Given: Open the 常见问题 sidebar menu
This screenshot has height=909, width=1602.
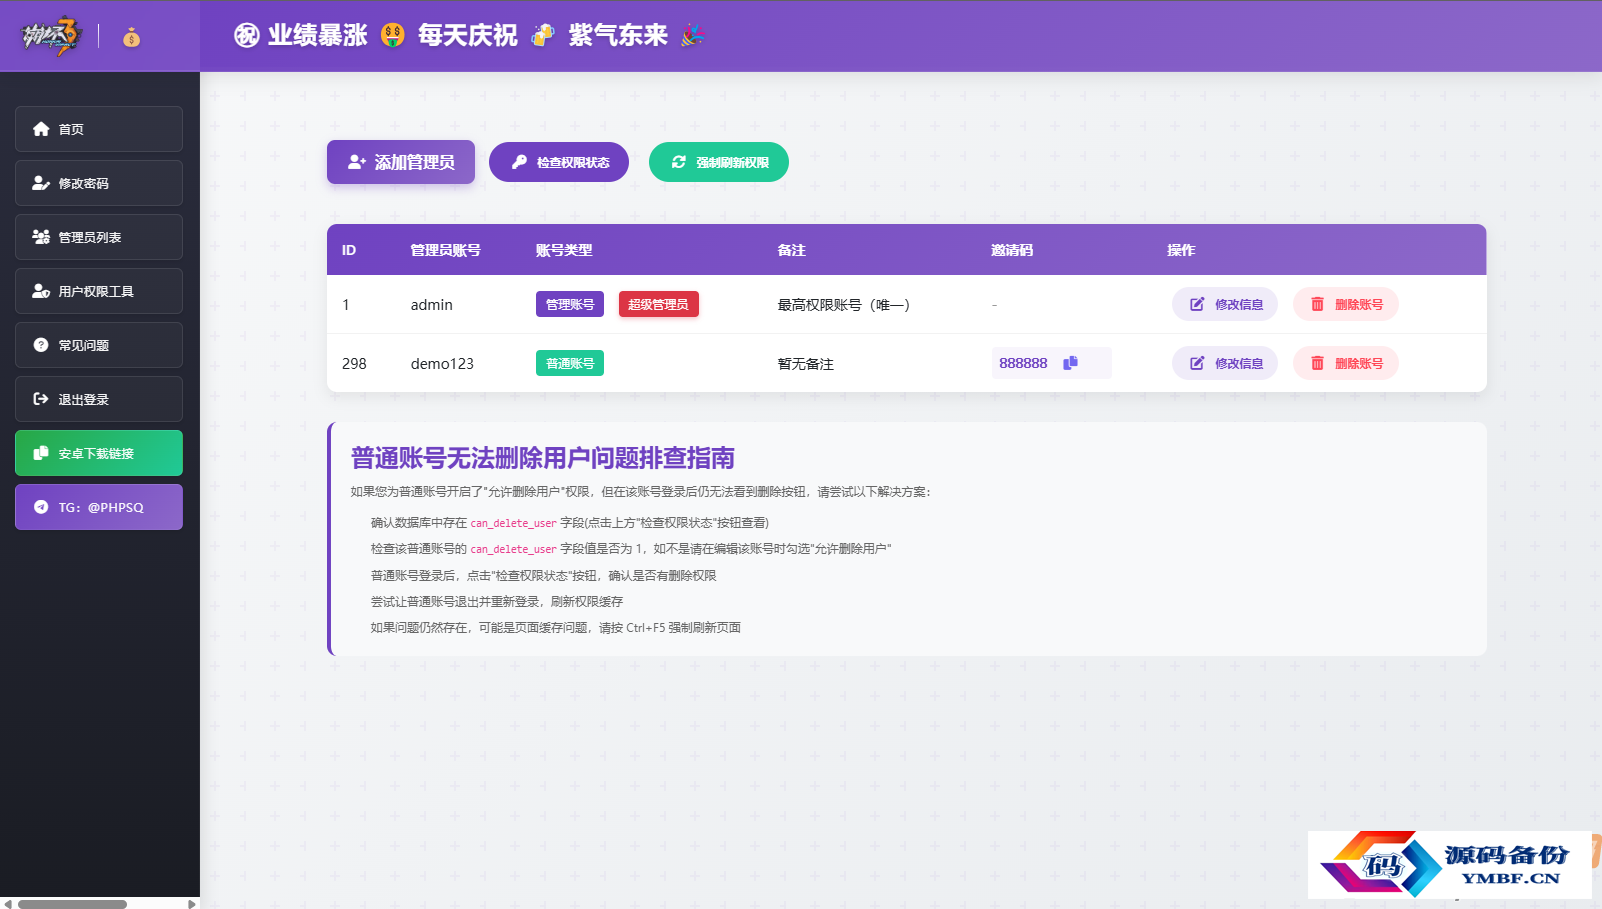Looking at the screenshot, I should pyautogui.click(x=99, y=345).
